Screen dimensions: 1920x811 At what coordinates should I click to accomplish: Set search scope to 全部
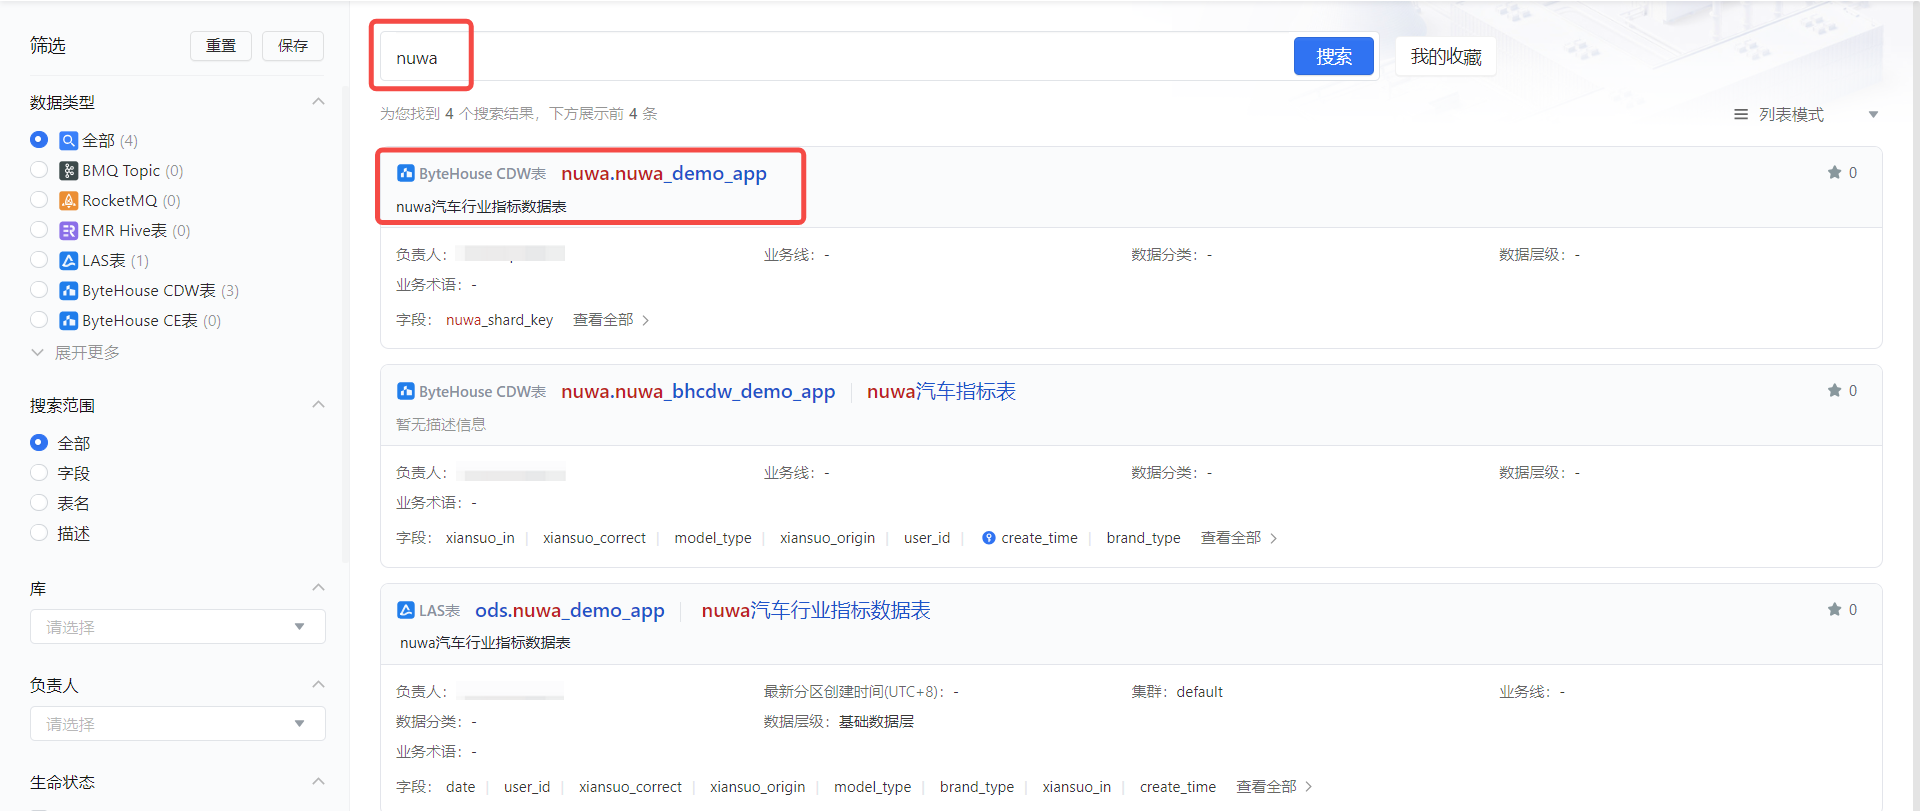(39, 443)
